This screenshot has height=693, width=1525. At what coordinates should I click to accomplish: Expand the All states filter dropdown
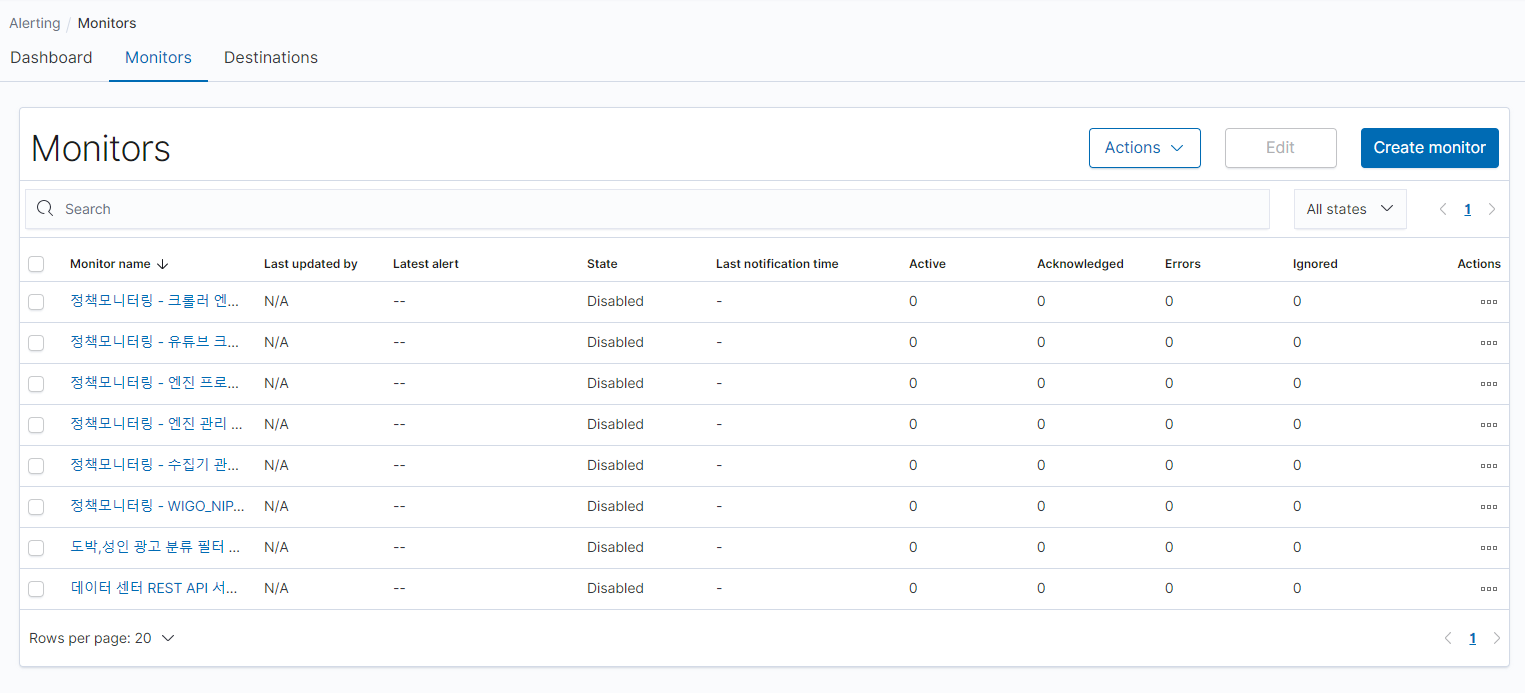click(1349, 209)
